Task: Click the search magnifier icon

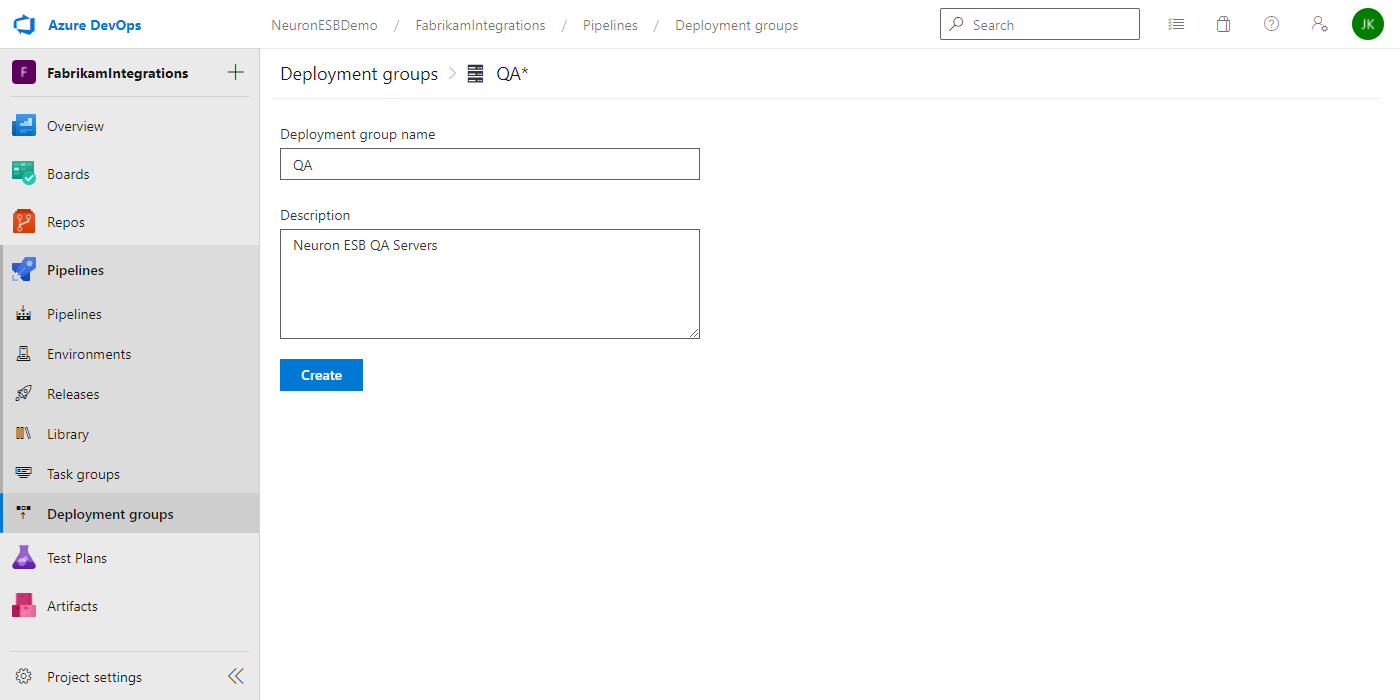Action: [x=957, y=24]
